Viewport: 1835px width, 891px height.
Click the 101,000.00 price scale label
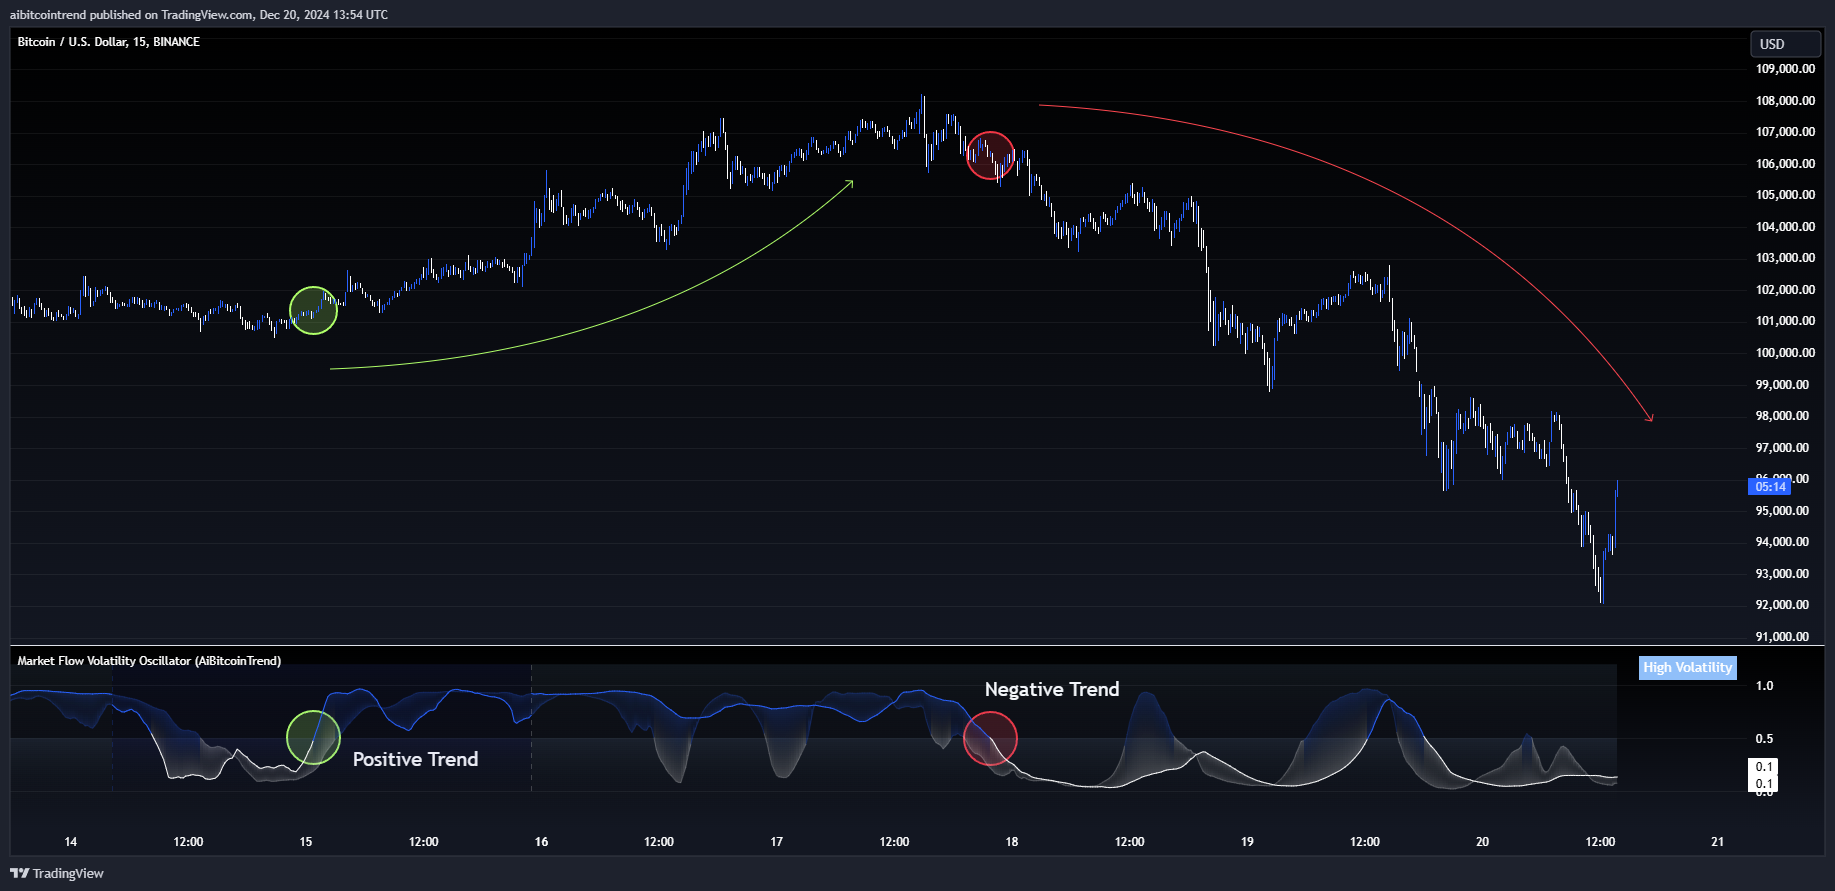point(1785,321)
